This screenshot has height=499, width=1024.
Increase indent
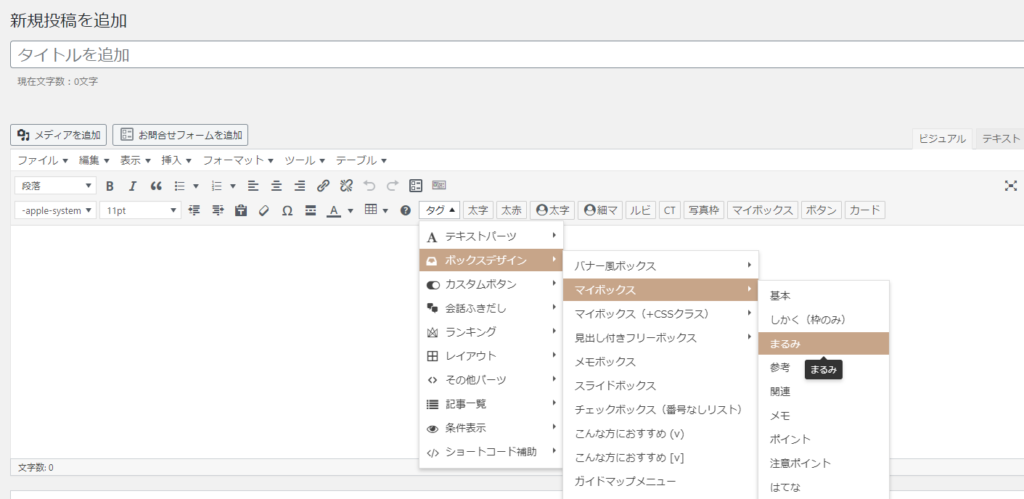(x=217, y=210)
